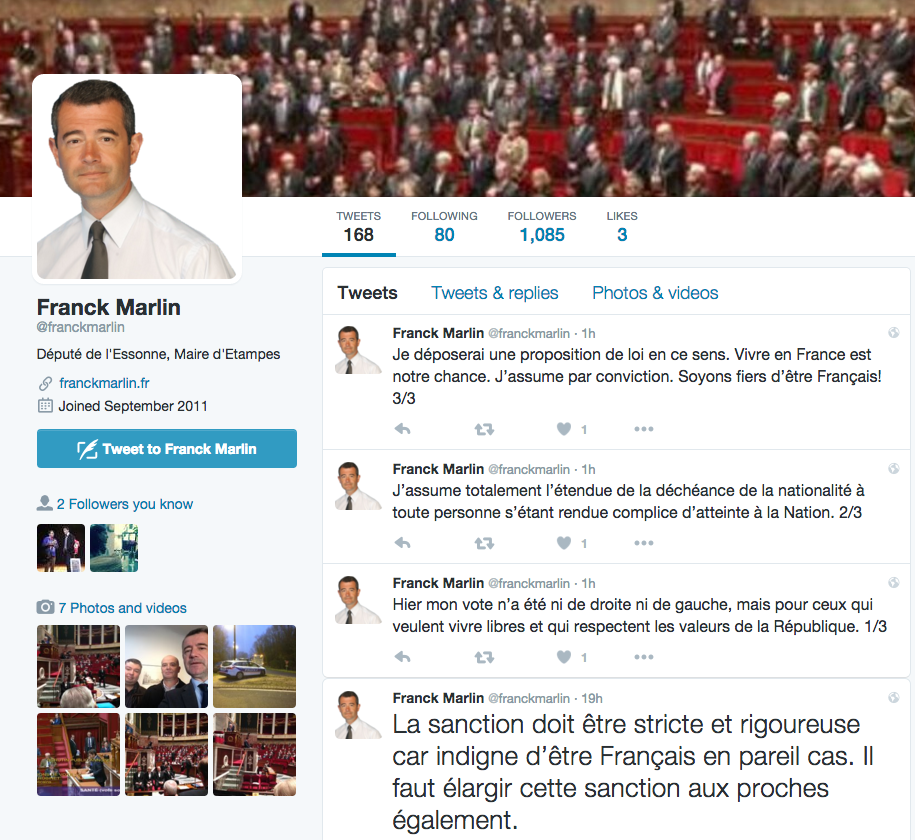Click the globe icon on the 19h tweet
915x840 pixels.
893,697
